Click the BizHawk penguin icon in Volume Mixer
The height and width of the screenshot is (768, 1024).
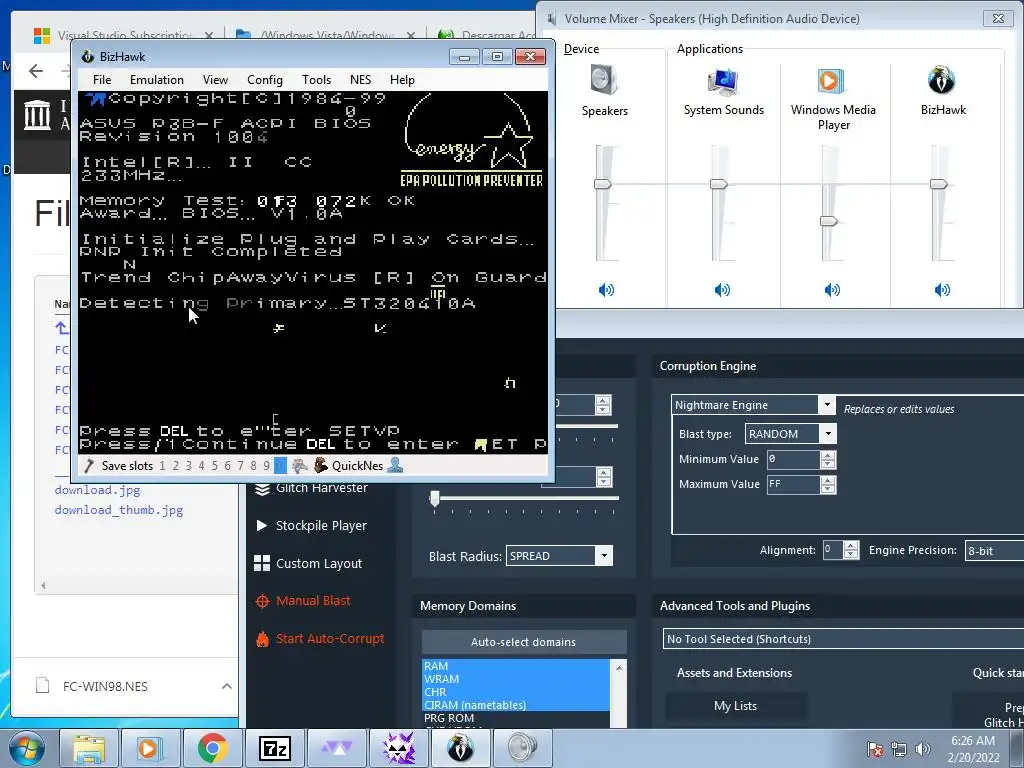click(942, 81)
